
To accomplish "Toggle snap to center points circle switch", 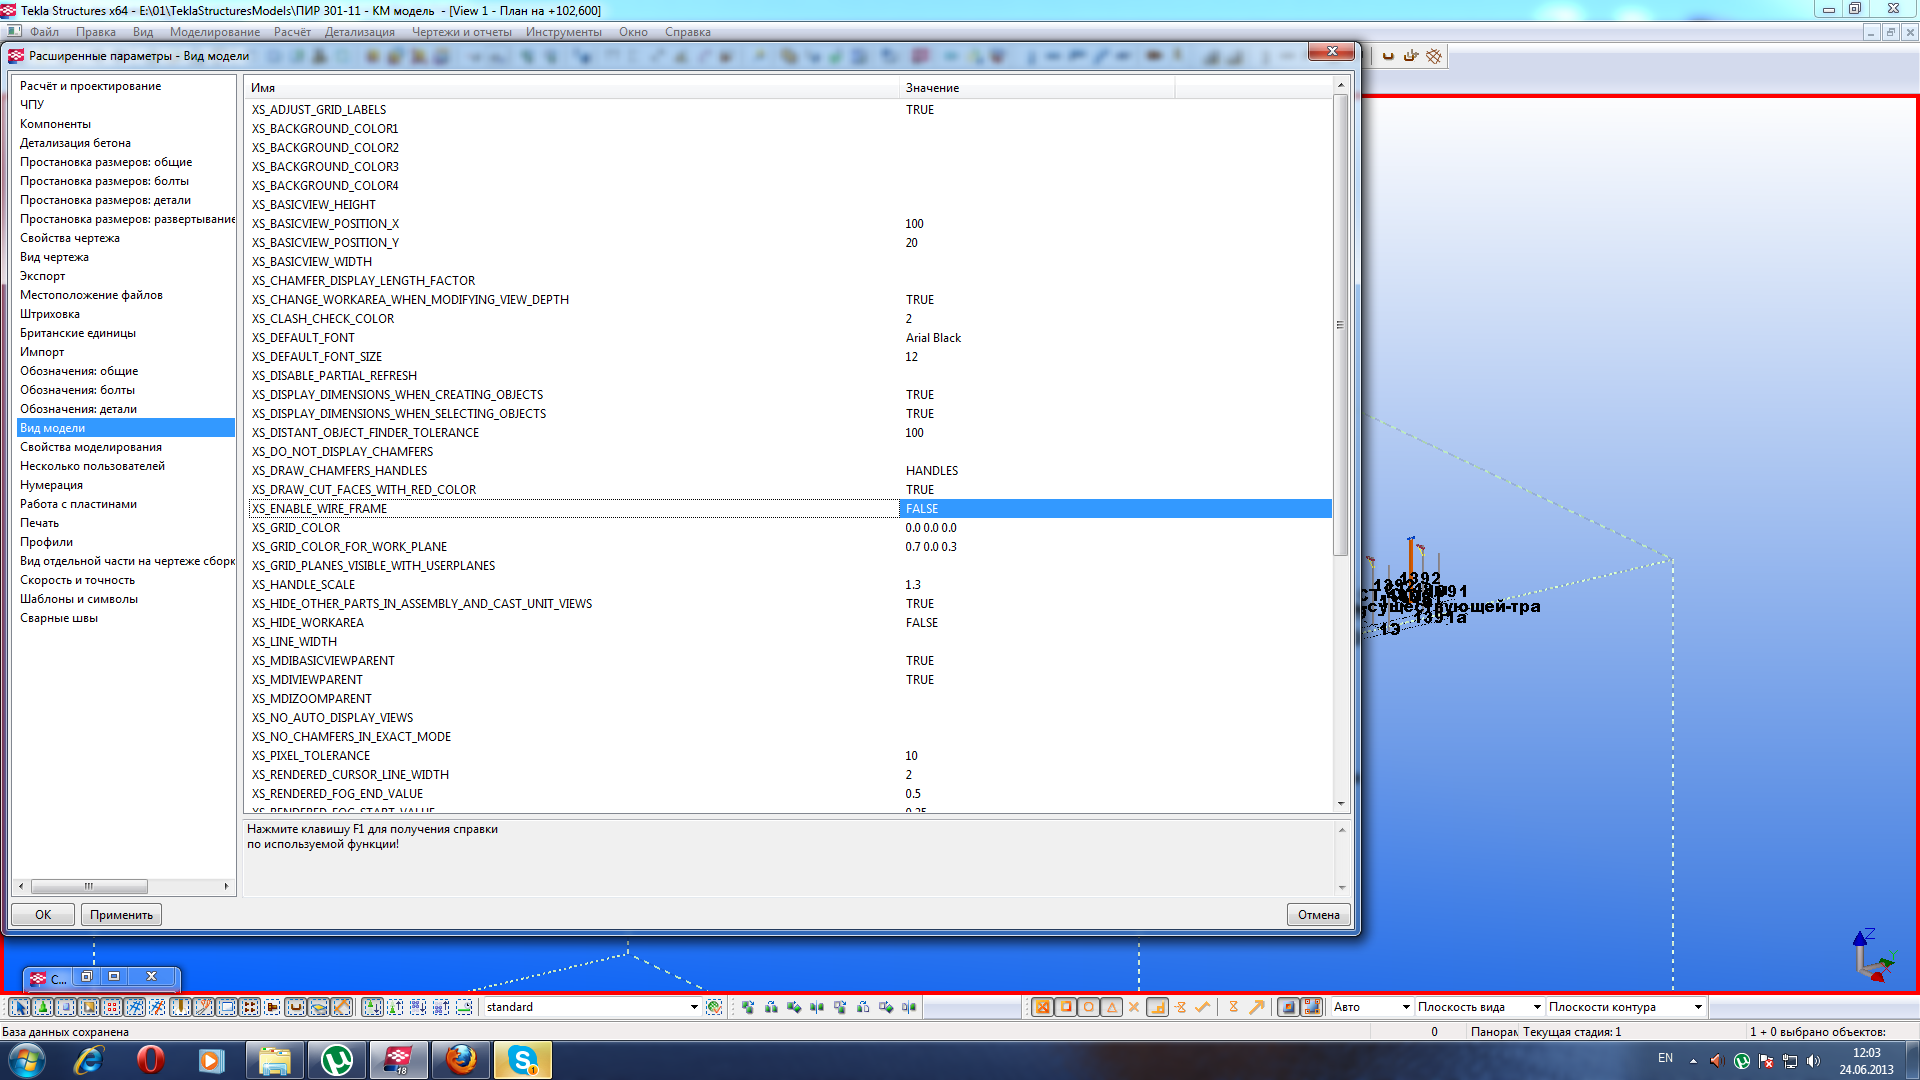I will tap(1089, 1007).
